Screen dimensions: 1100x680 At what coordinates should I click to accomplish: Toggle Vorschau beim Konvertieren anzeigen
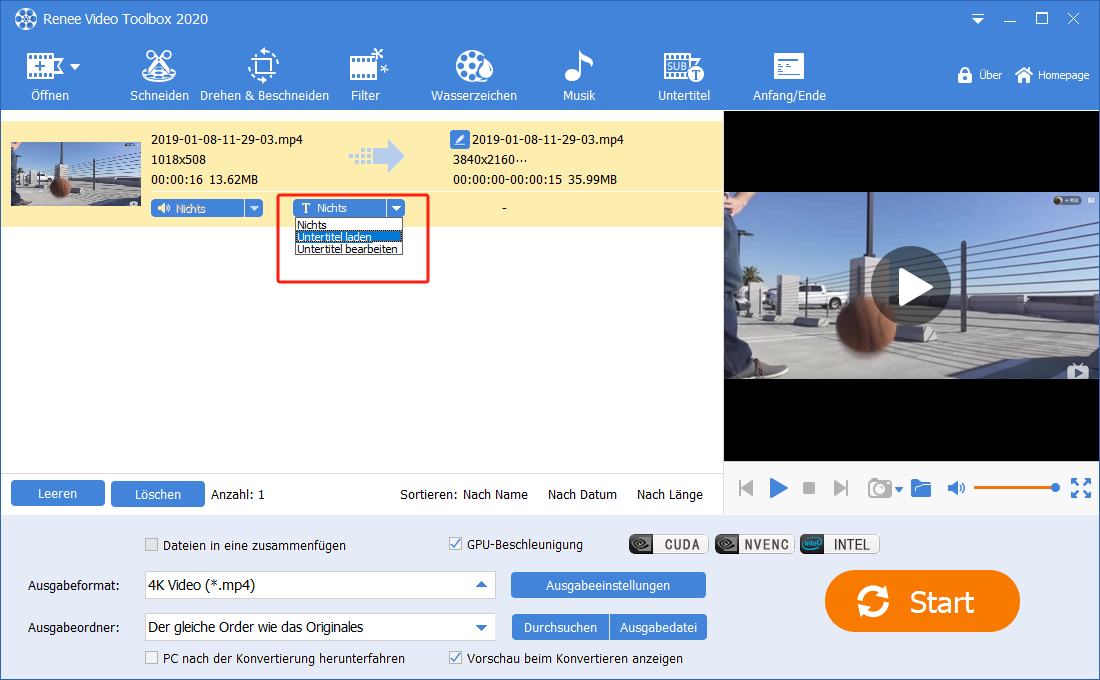point(455,658)
